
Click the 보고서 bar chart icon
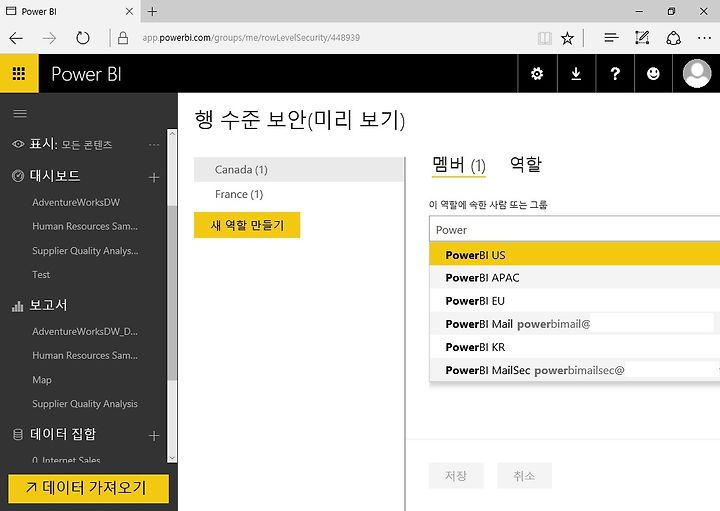click(x=17, y=306)
